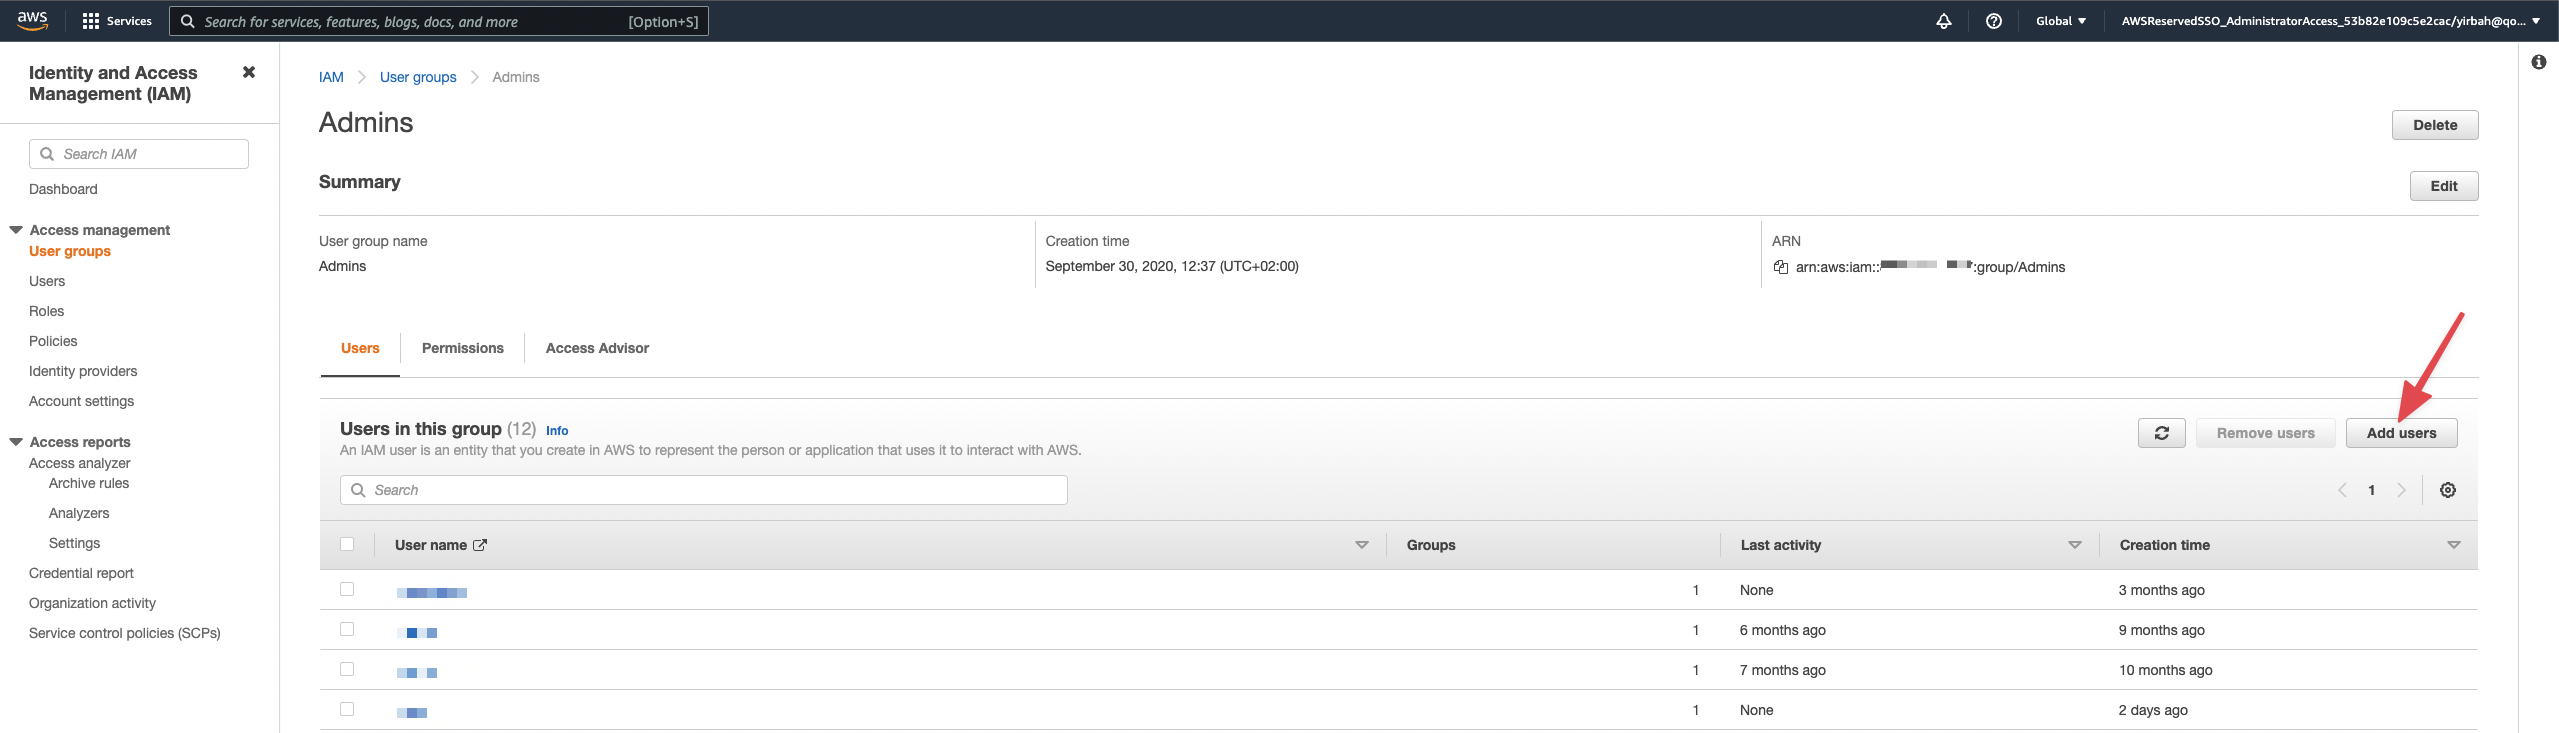
Task: Open Users in the sidebar
Action: pyautogui.click(x=47, y=281)
